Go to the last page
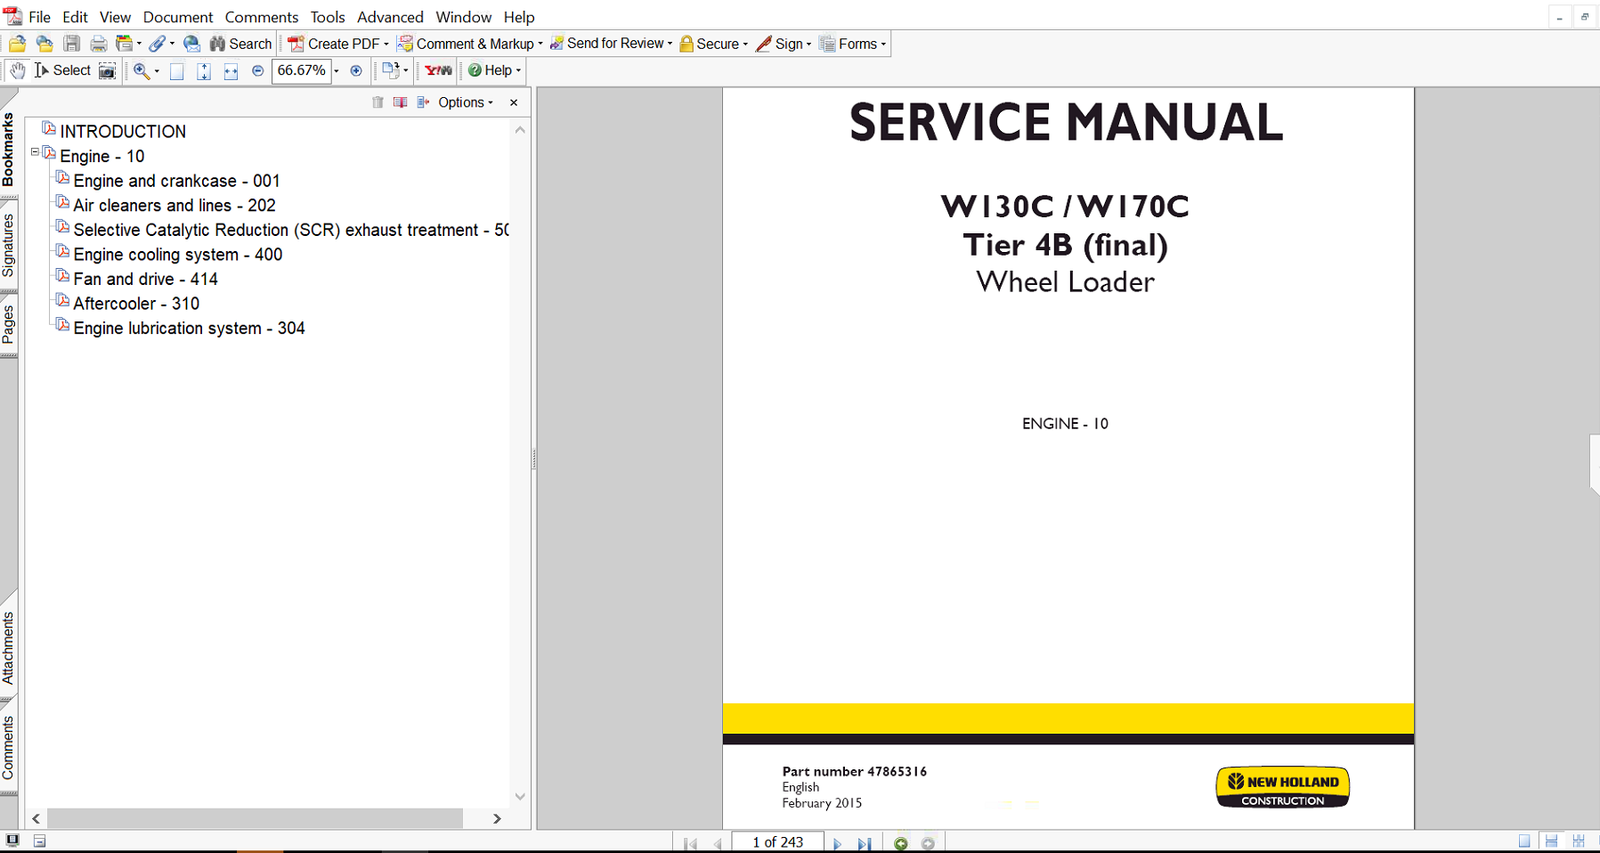1600x853 pixels. (x=864, y=843)
